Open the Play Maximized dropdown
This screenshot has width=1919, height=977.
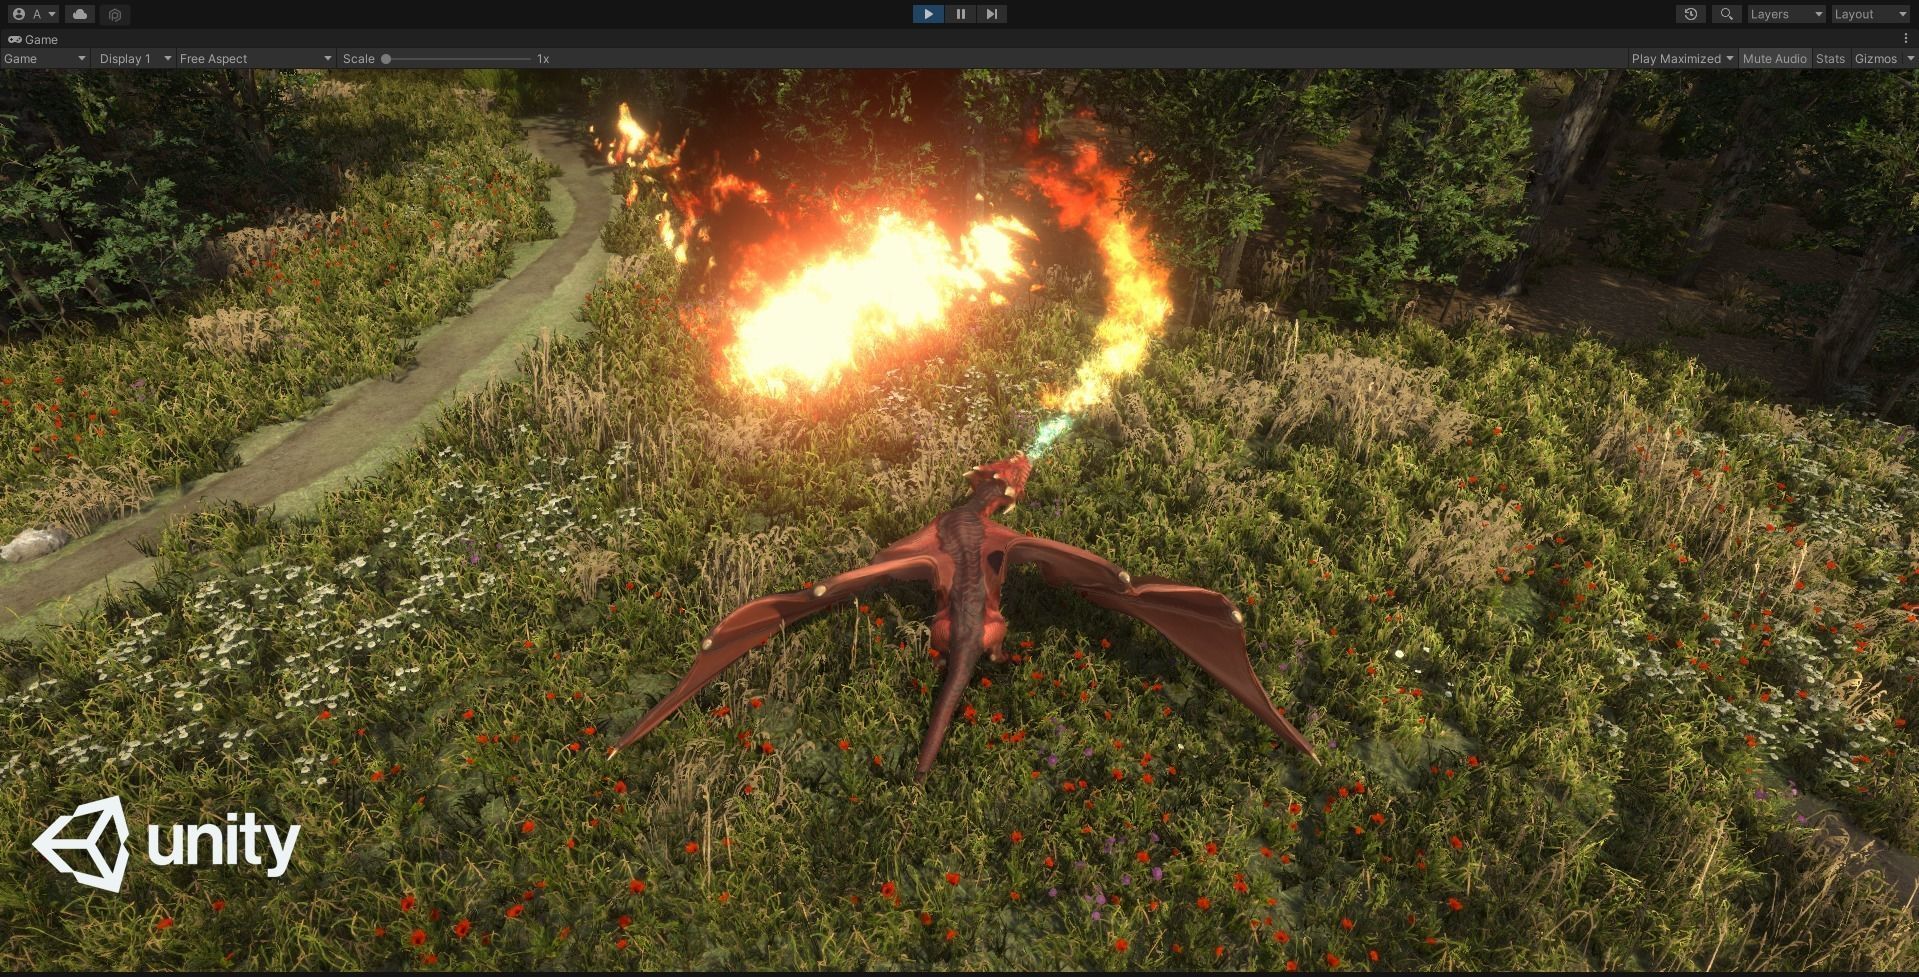(1682, 58)
